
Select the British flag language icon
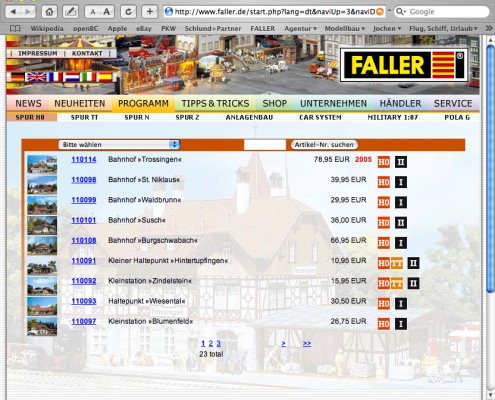coord(37,77)
